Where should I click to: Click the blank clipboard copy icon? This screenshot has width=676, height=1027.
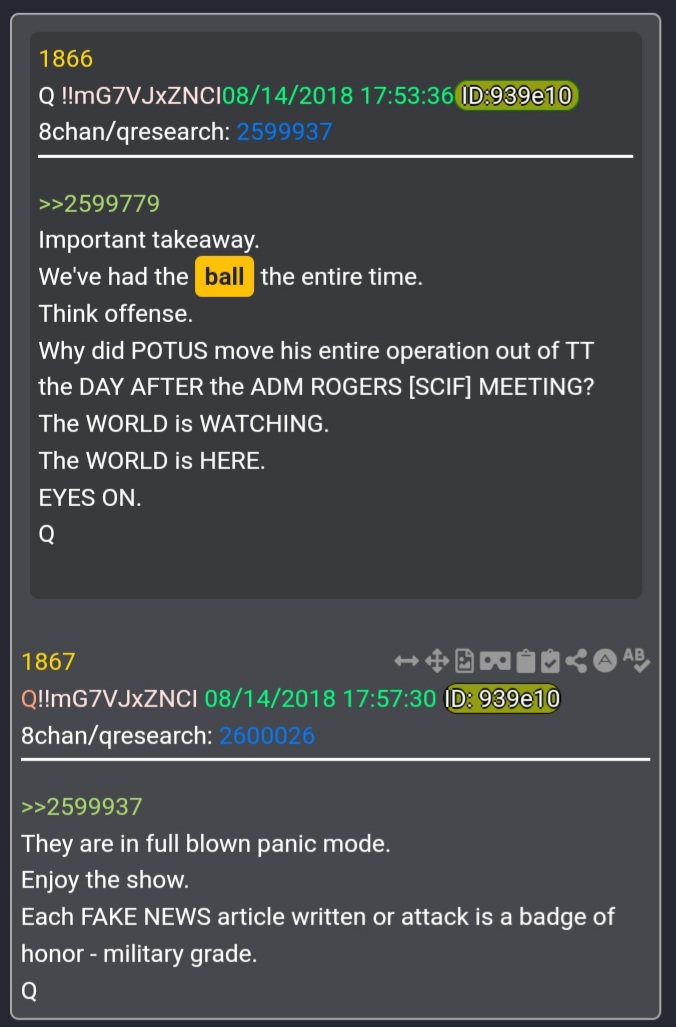coord(525,661)
